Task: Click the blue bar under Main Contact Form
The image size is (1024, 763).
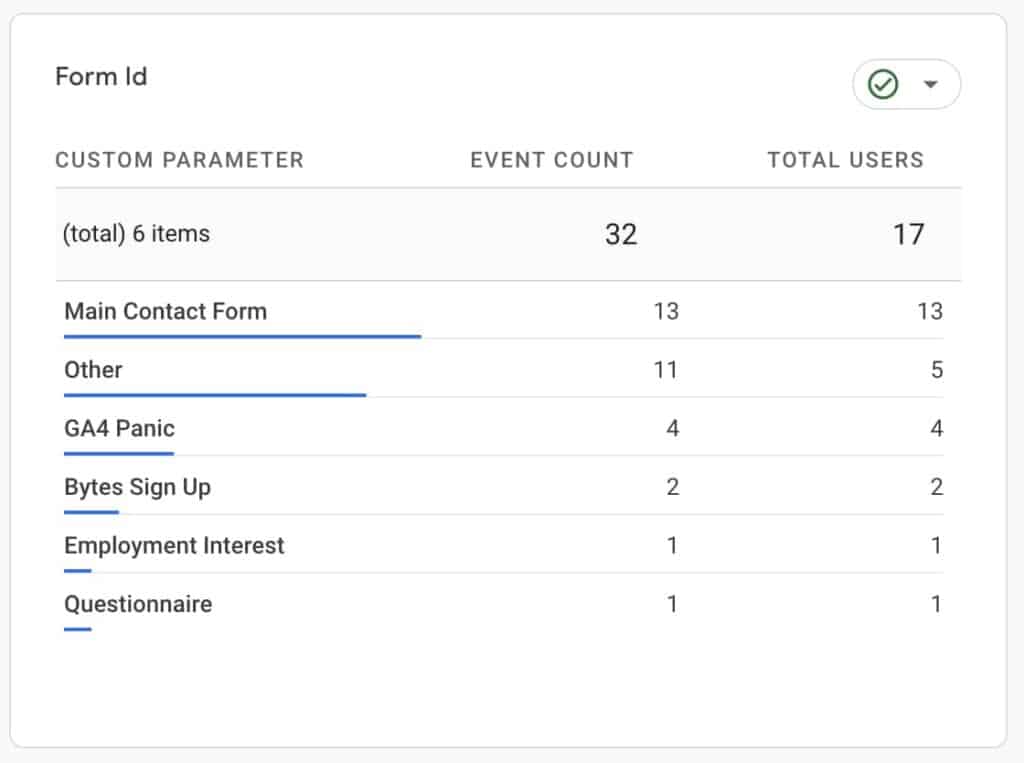Action: [x=242, y=337]
